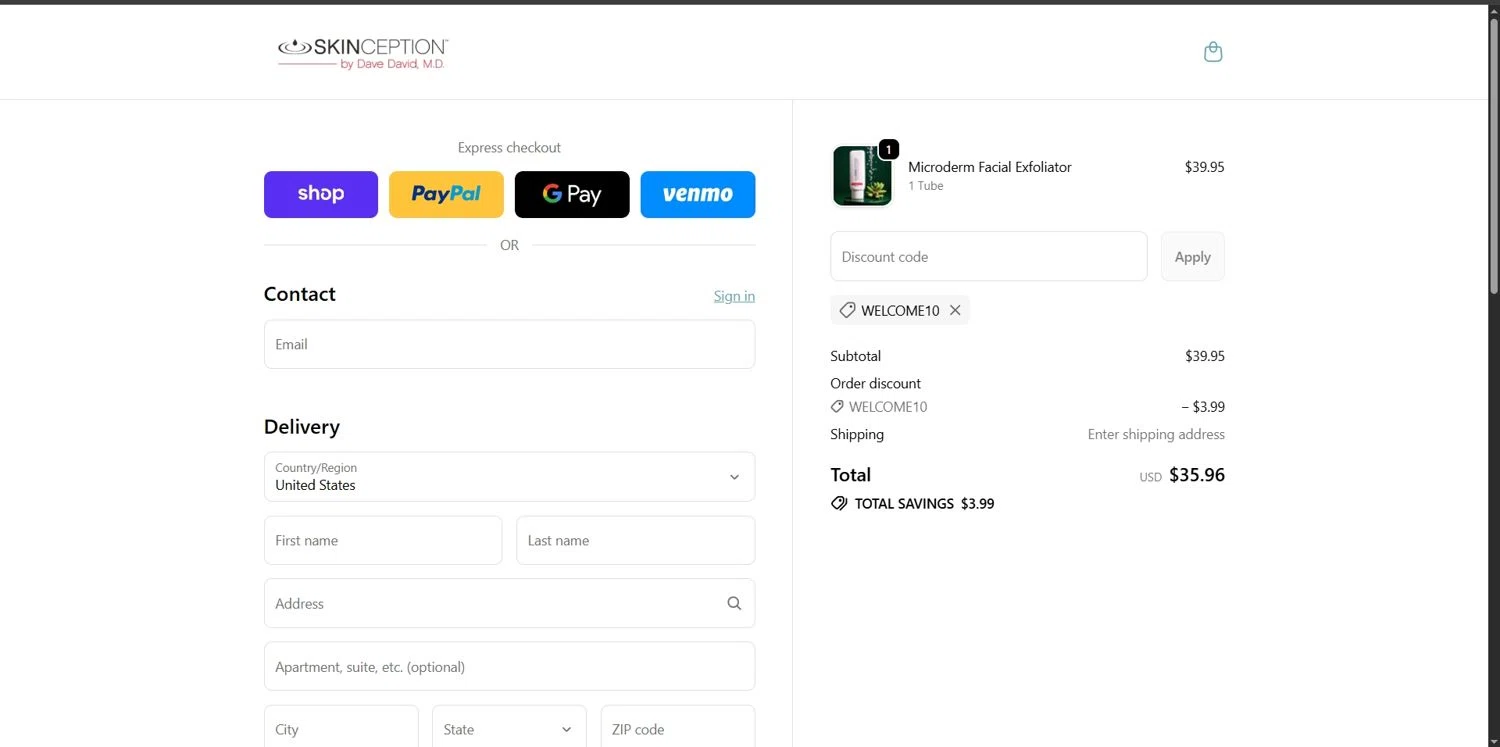Choose Venmo express checkout

[698, 194]
